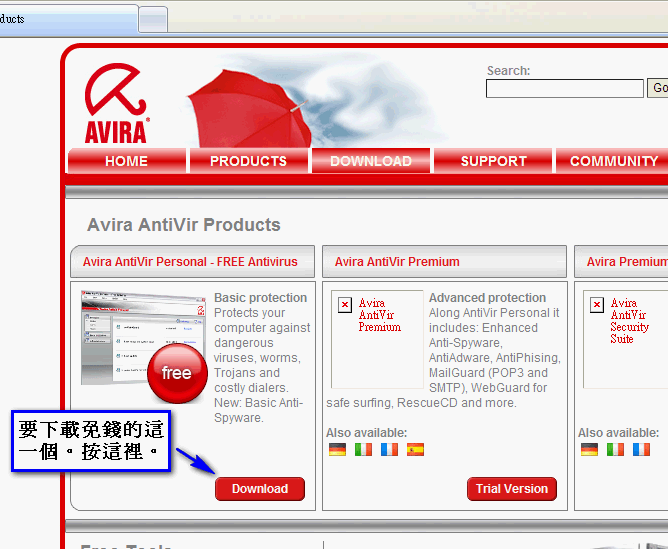The image size is (668, 549).
Task: Focus the Search text field
Action: (564, 88)
